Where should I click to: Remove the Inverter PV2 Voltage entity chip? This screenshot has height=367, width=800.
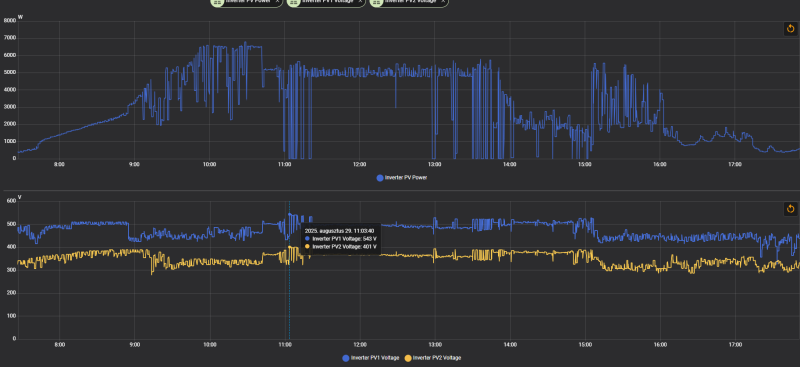point(443,2)
